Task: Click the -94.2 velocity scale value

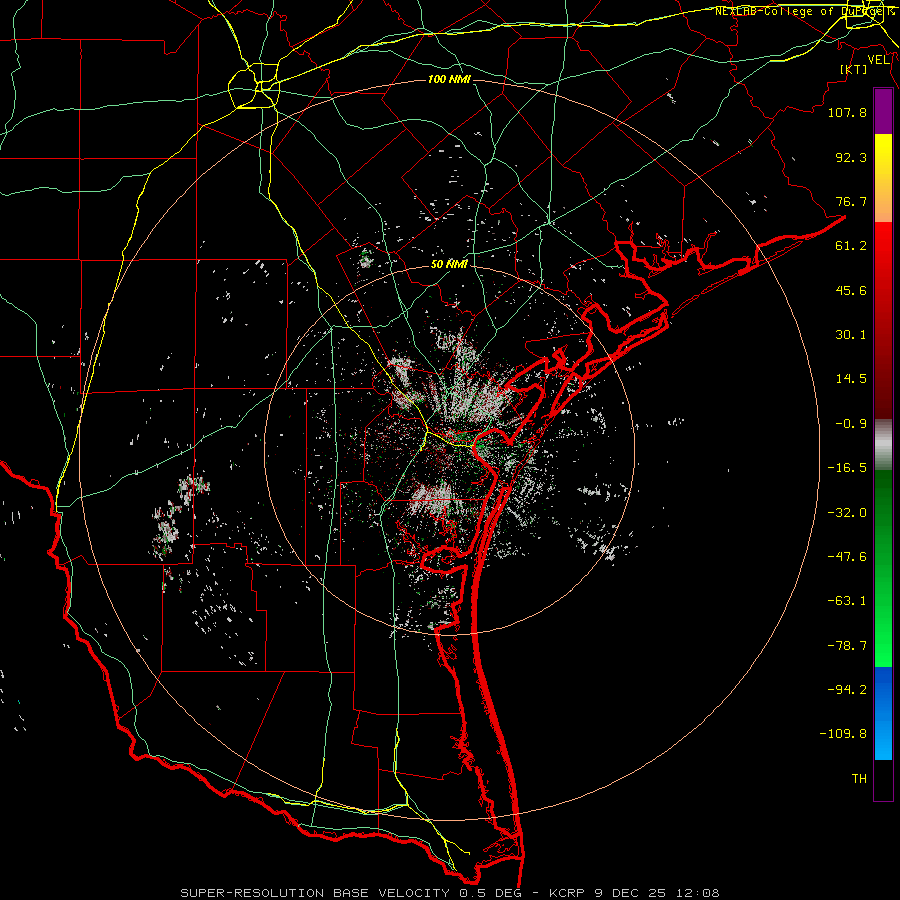Action: click(x=847, y=690)
